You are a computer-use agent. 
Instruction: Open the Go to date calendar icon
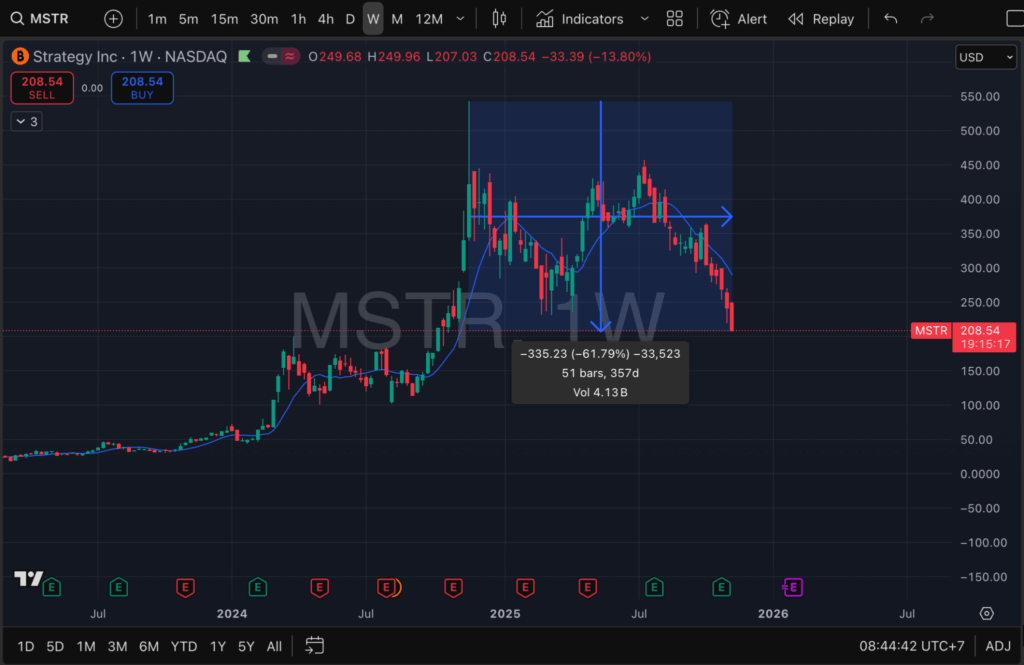pyautogui.click(x=314, y=646)
